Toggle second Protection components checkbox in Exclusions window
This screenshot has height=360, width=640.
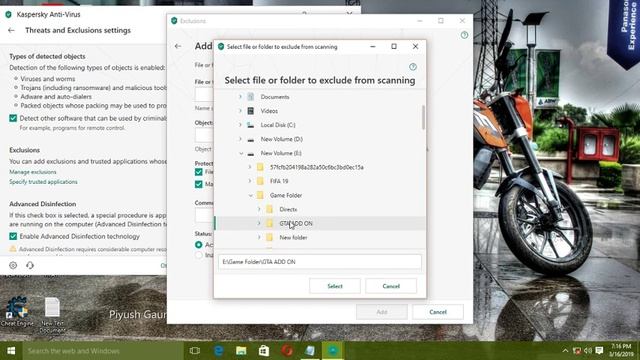[x=199, y=184]
